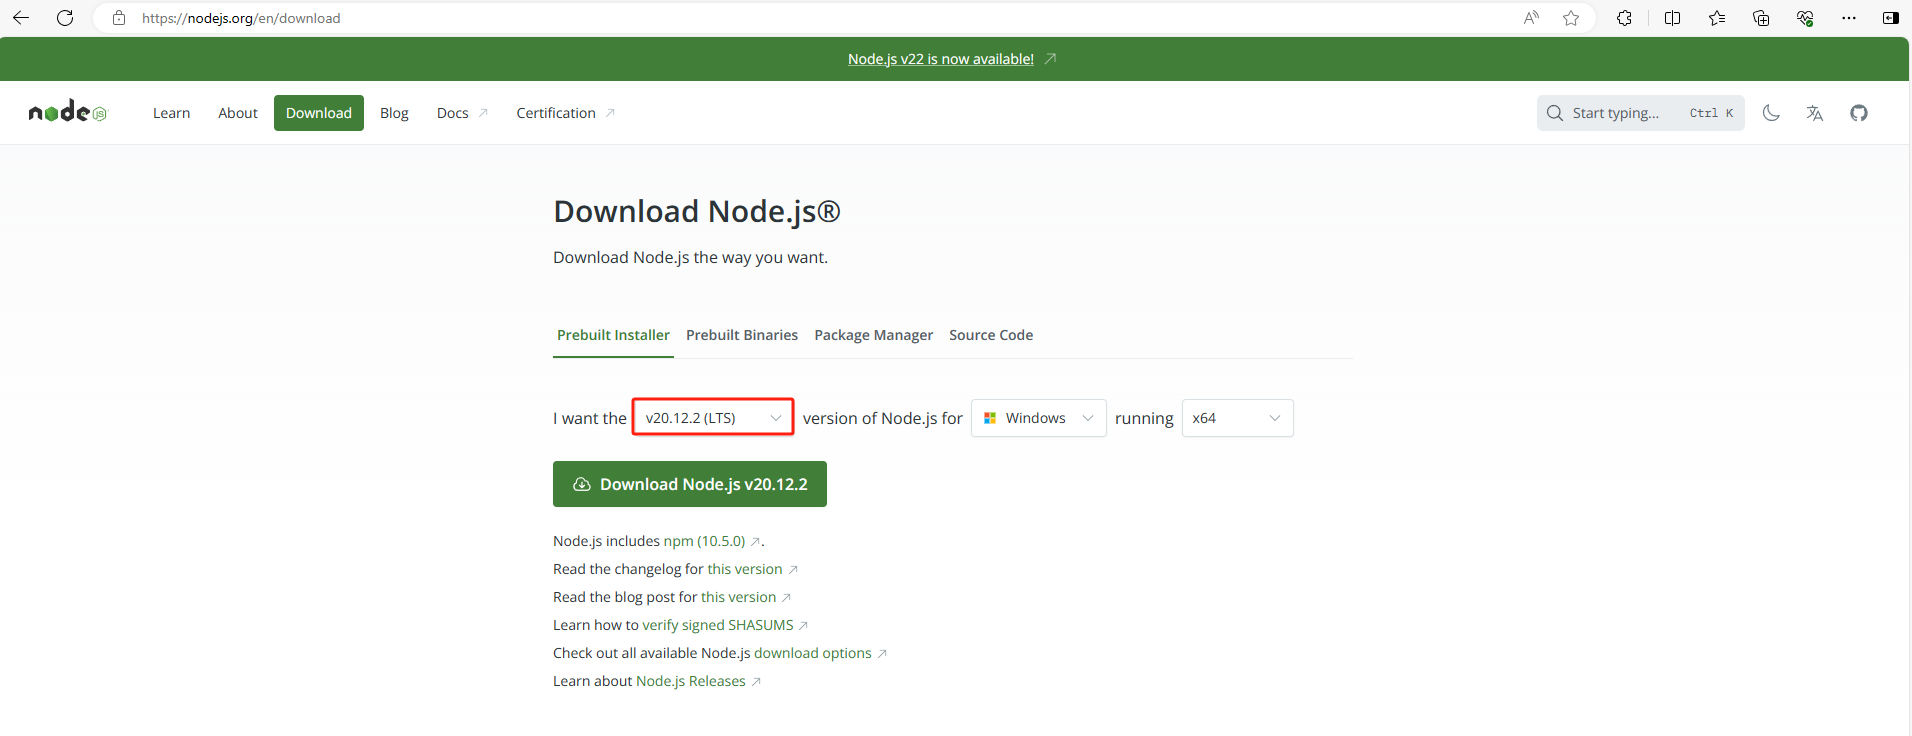This screenshot has width=1912, height=736.
Task: Click Ctrl K shortcut hint in search
Action: pos(1711,113)
